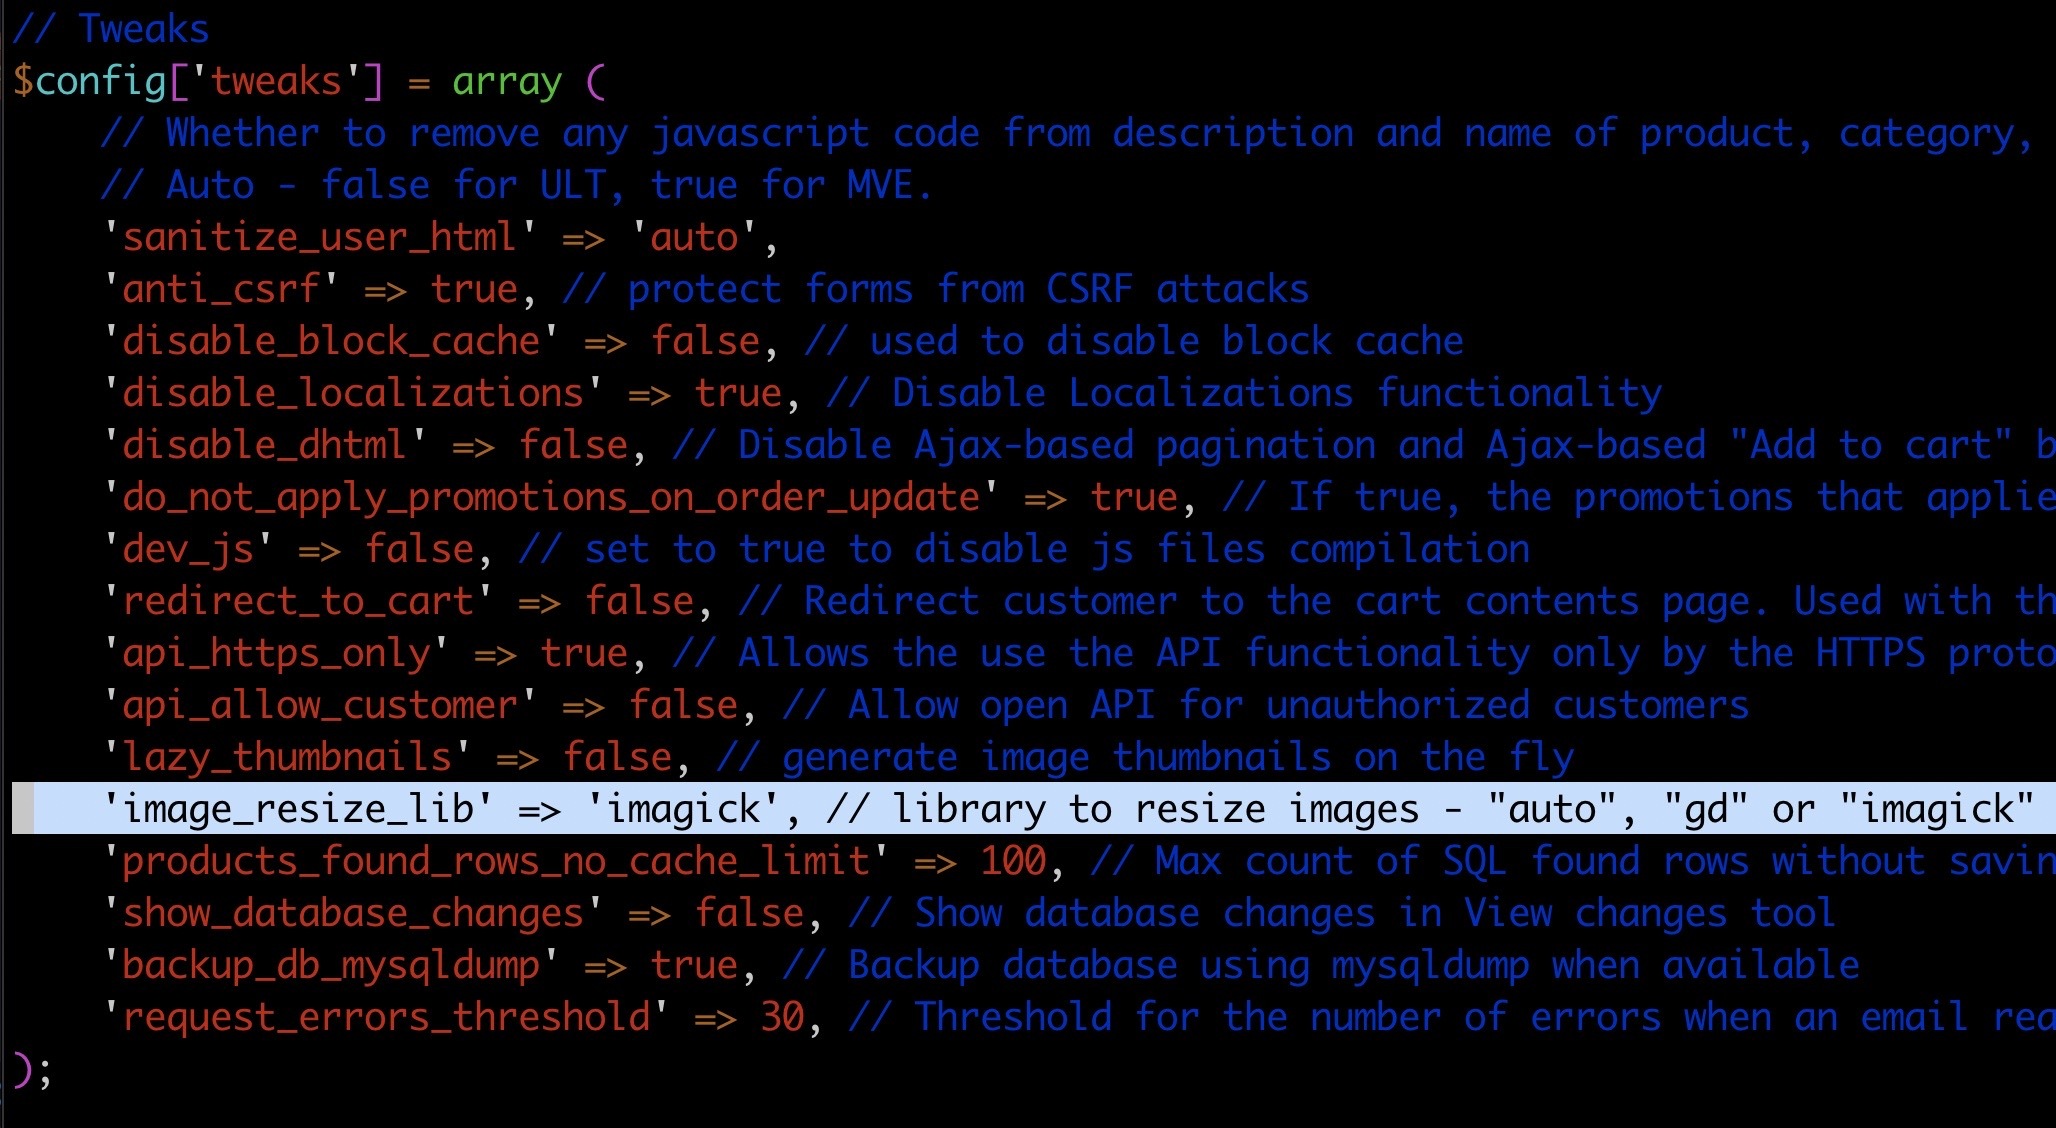The width and height of the screenshot is (2056, 1128).
Task: Click the 'show_database_changes' key
Action: (353, 914)
